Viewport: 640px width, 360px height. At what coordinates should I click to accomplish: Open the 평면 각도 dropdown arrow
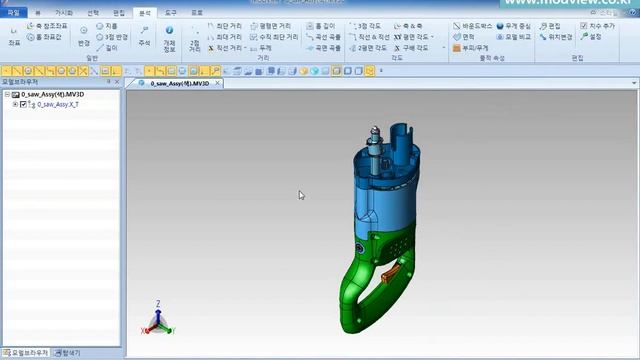(432, 37)
